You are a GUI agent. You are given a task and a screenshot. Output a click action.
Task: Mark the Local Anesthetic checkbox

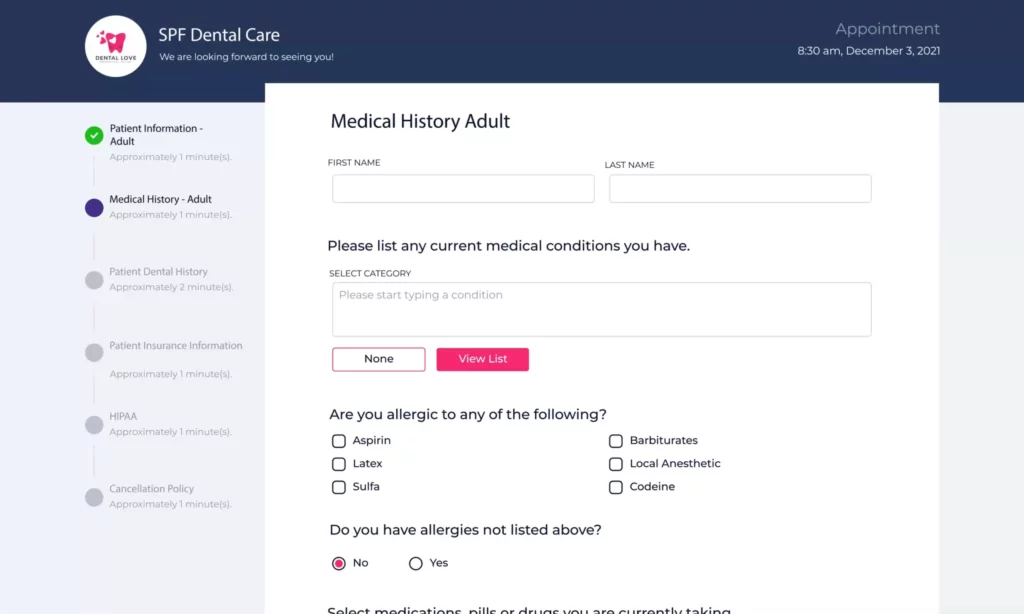616,464
